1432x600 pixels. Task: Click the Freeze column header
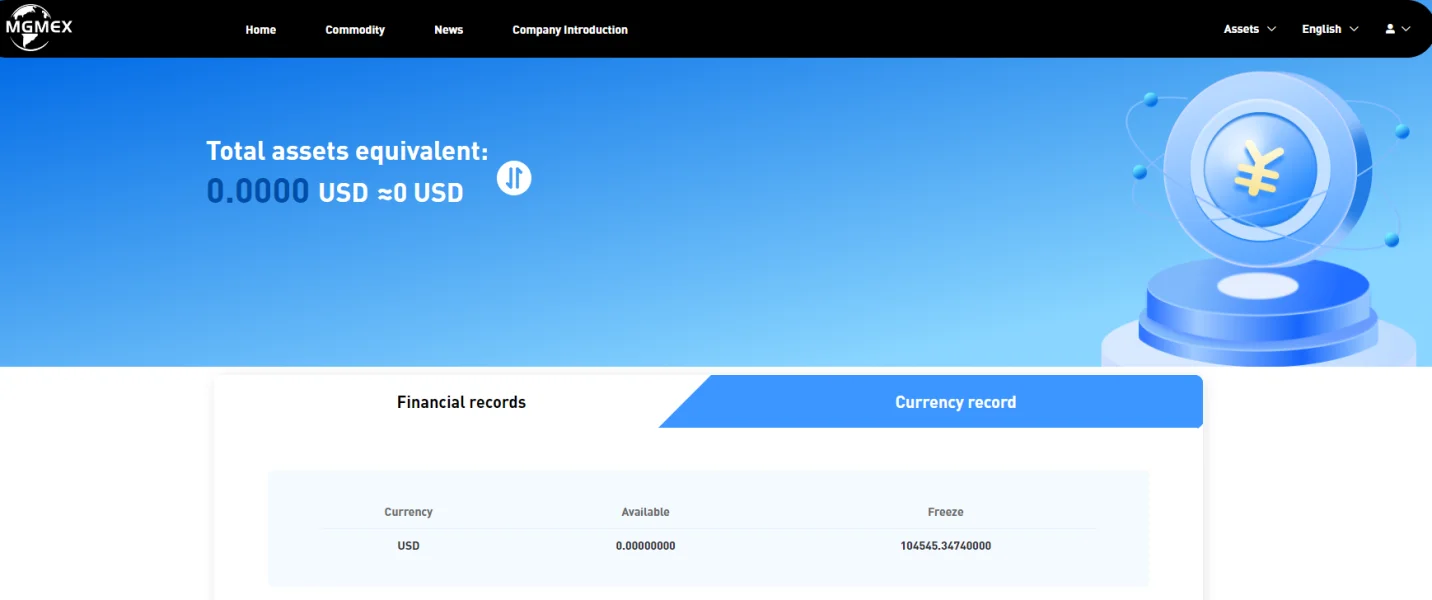(945, 512)
